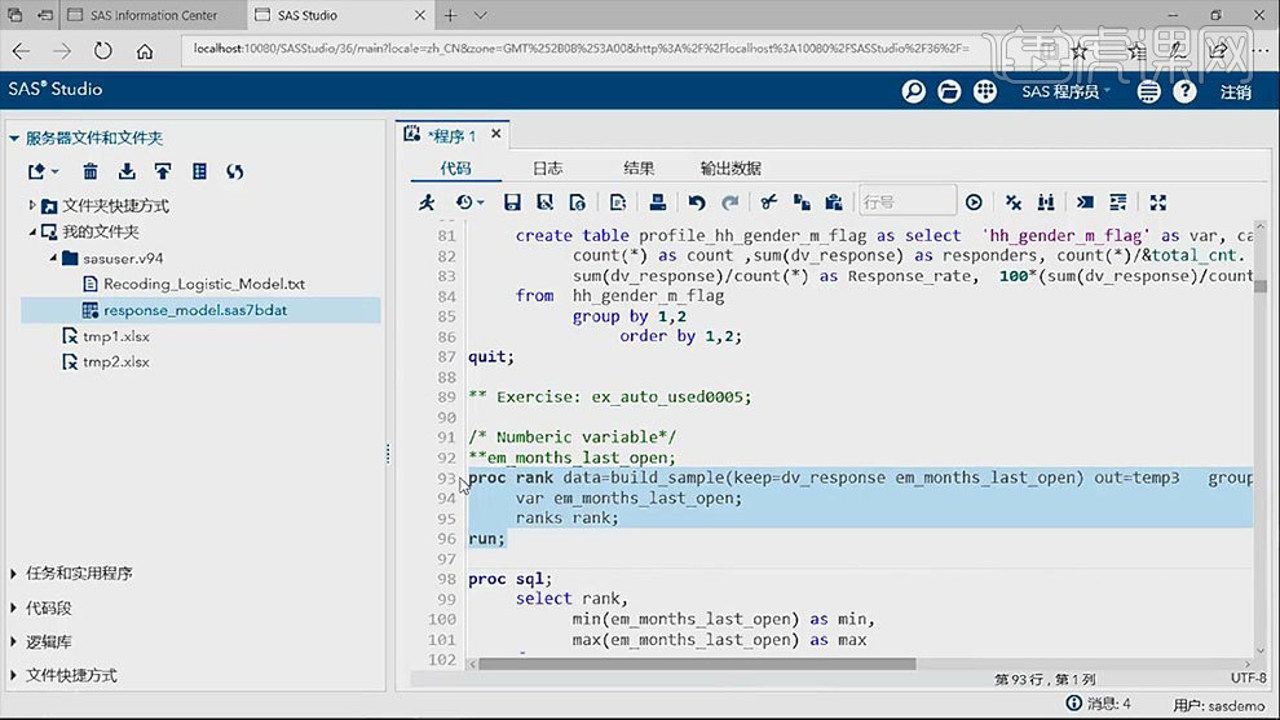Switch to the 代码 tab

click(x=455, y=168)
